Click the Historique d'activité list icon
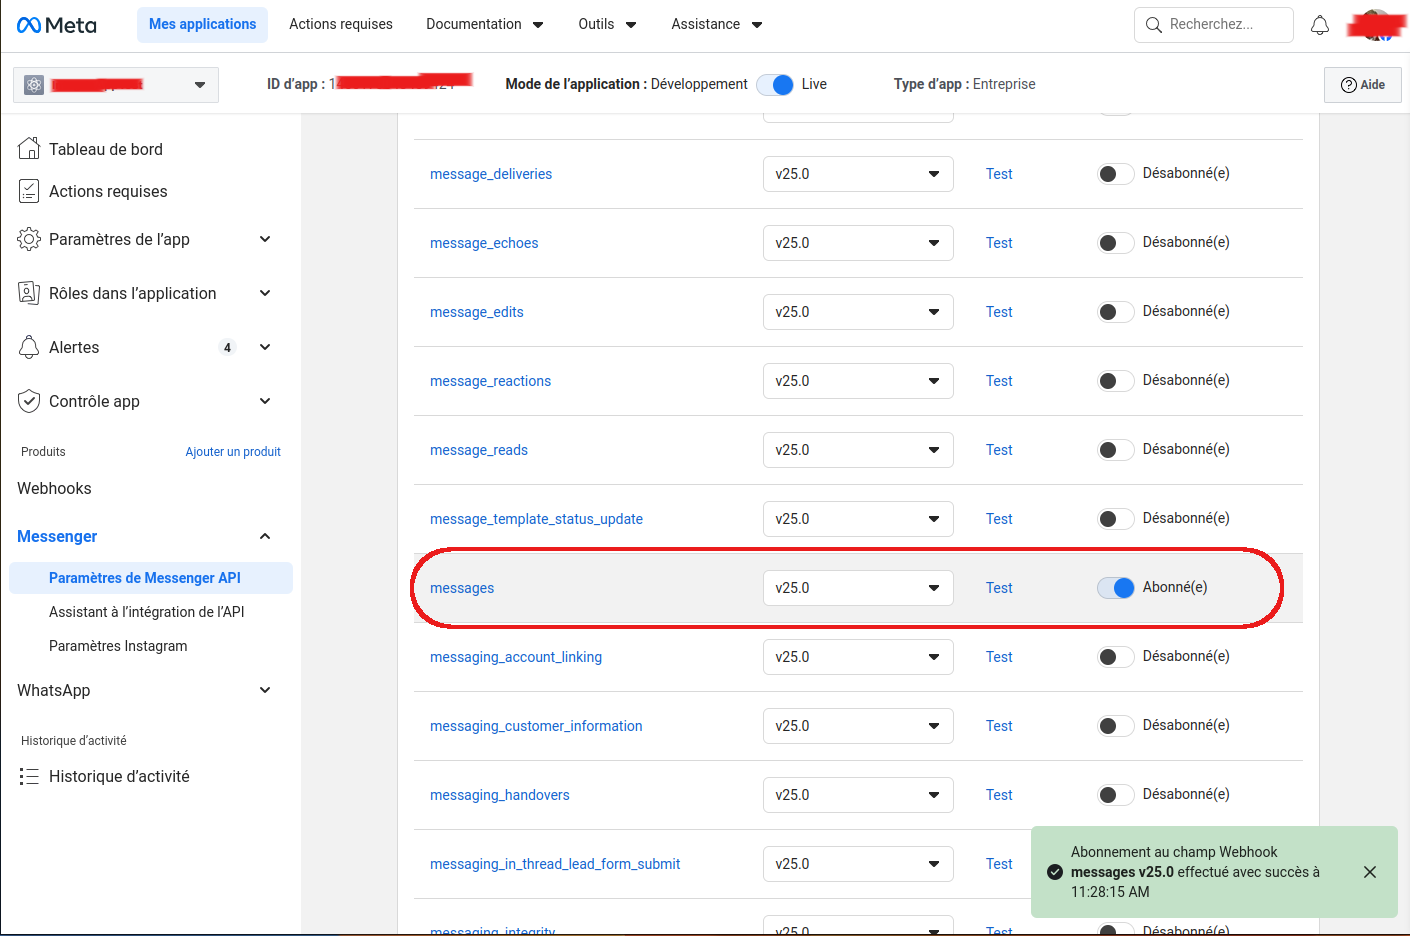Screen dimensions: 1410x936 click(29, 776)
